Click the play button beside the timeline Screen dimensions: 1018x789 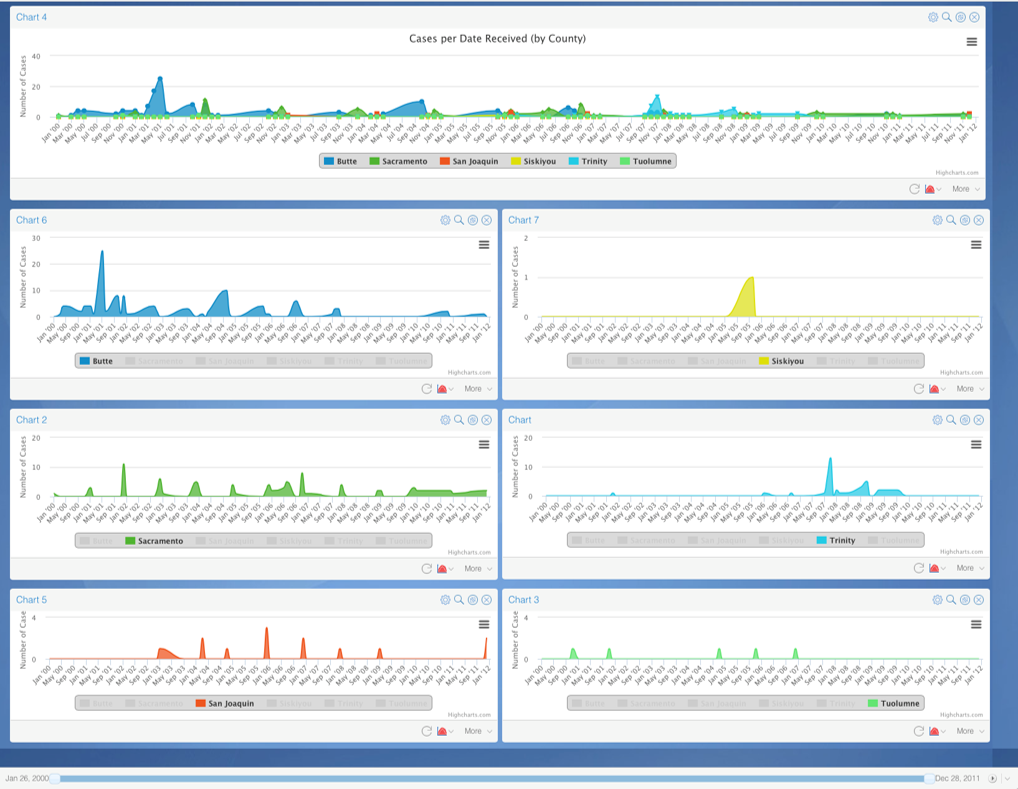[x=993, y=778]
